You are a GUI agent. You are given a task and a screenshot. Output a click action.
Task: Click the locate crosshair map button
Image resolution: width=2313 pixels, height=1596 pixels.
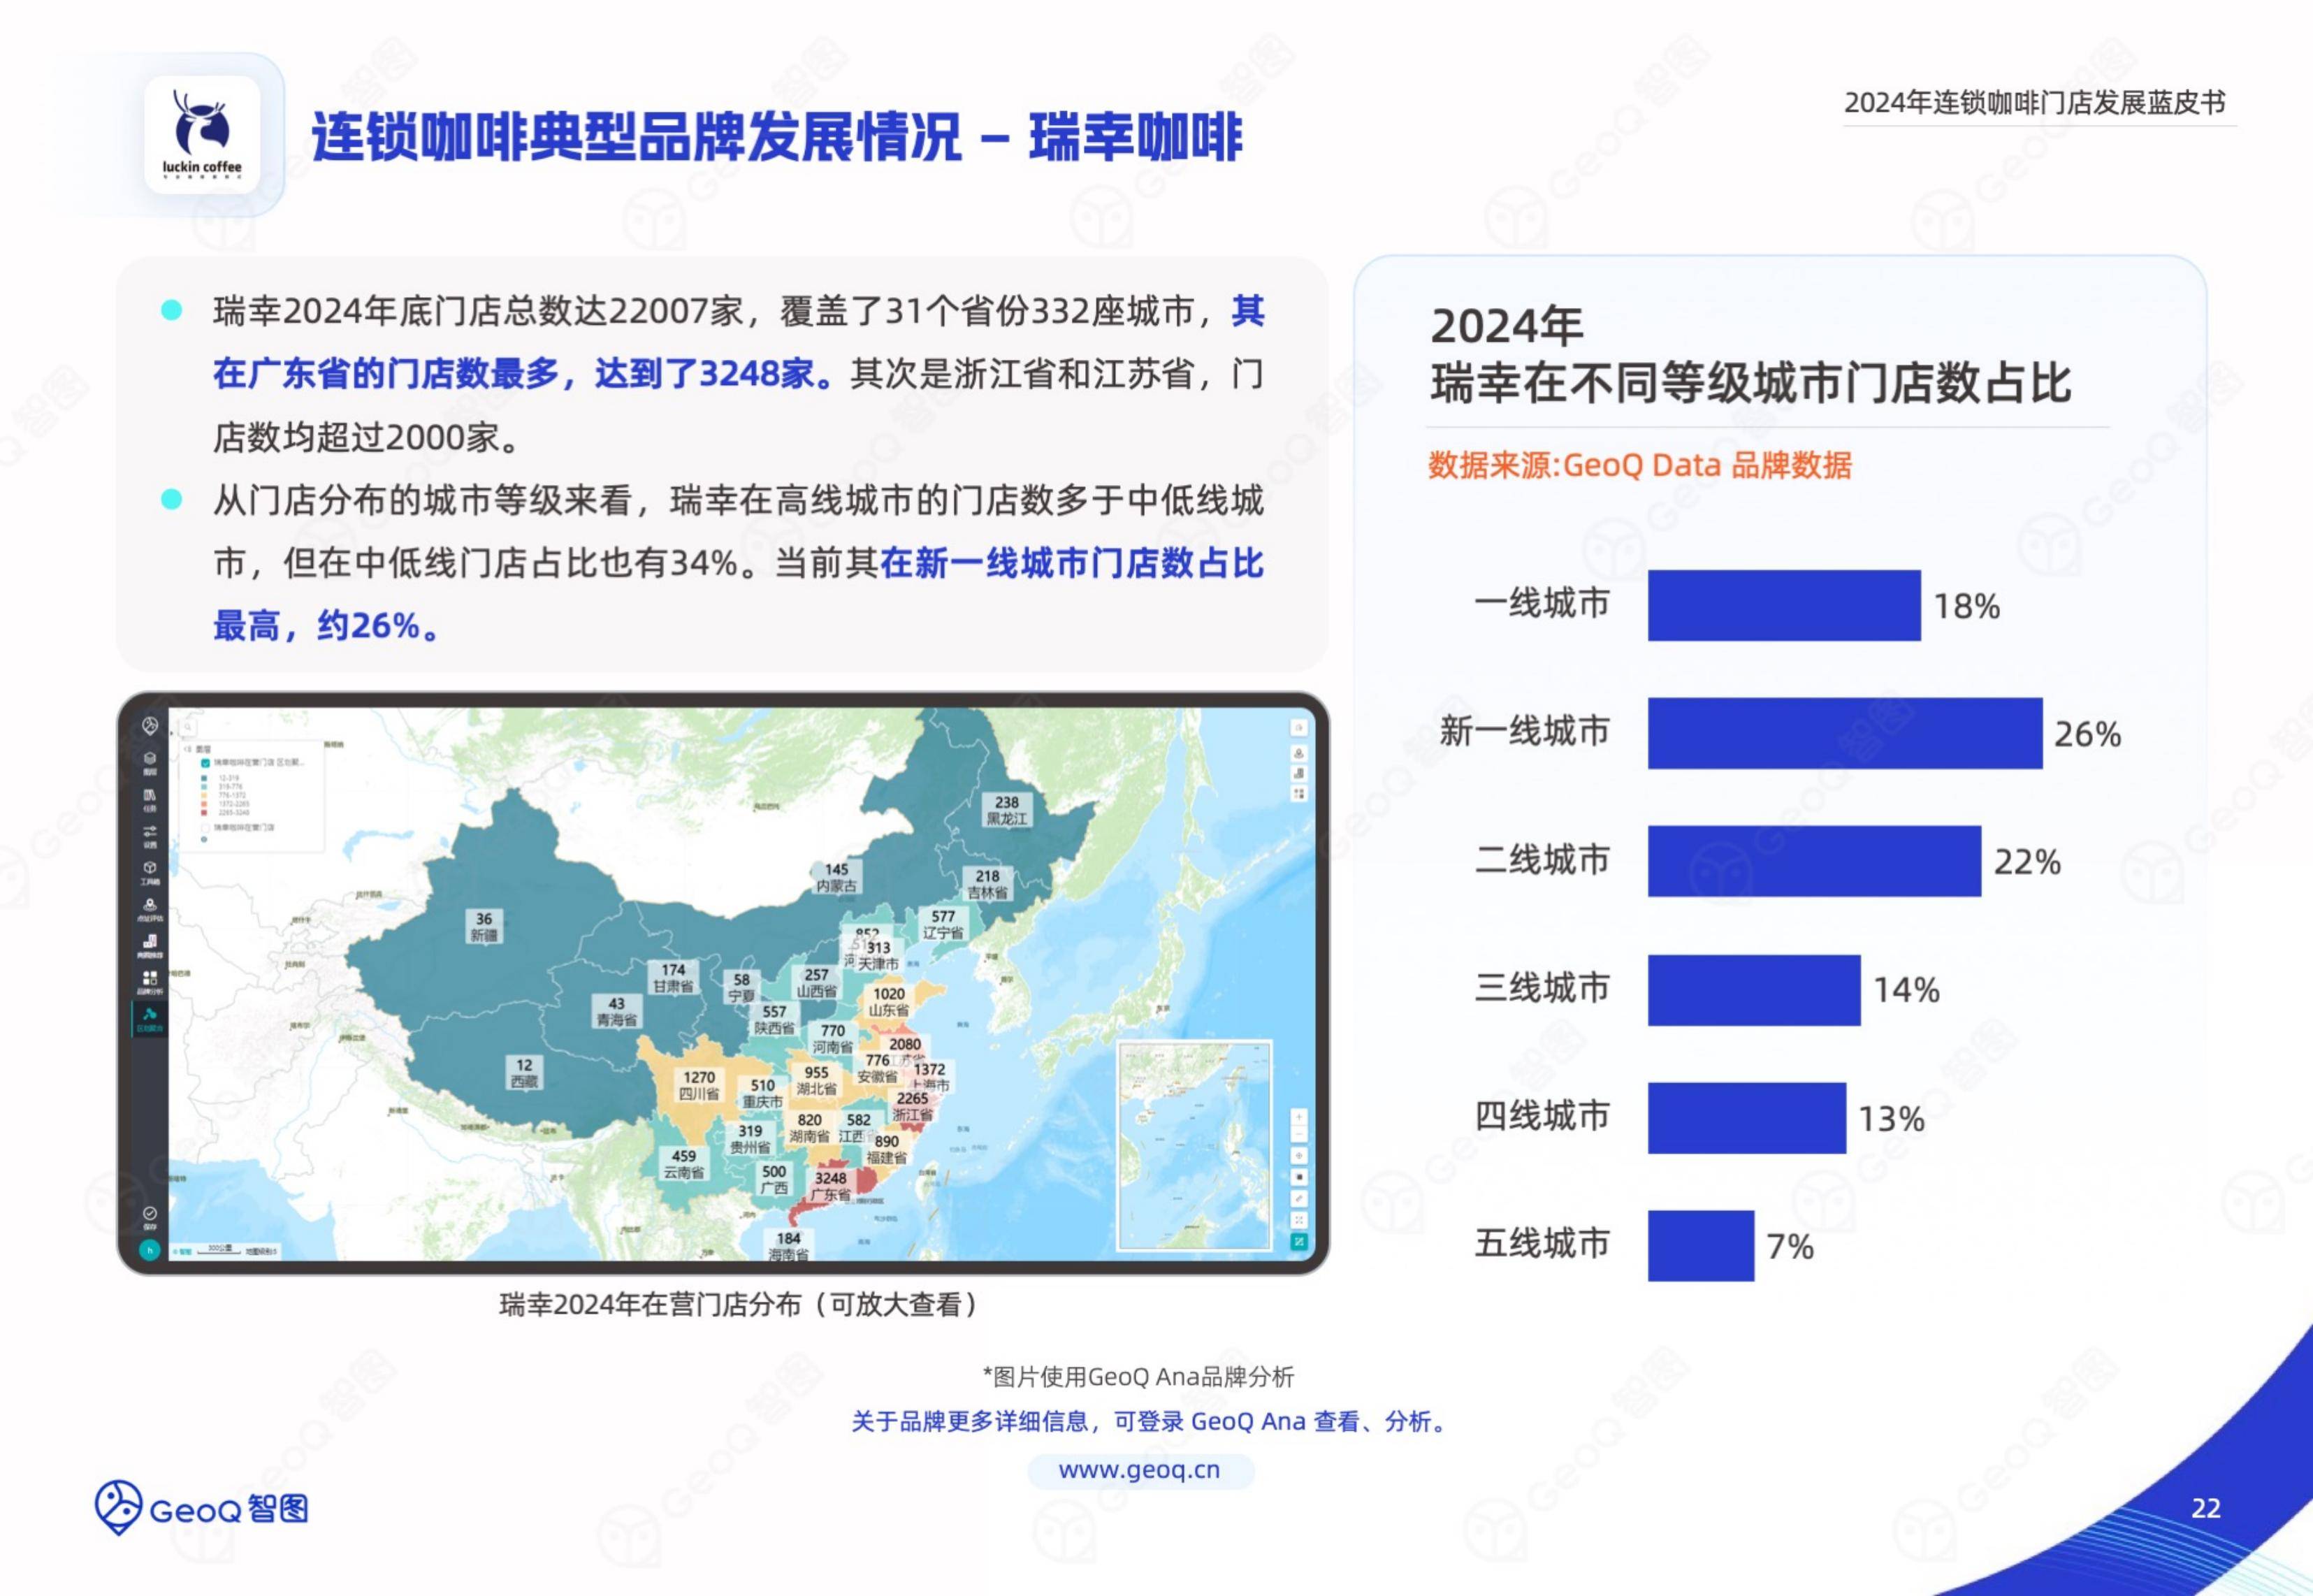click(1299, 1155)
